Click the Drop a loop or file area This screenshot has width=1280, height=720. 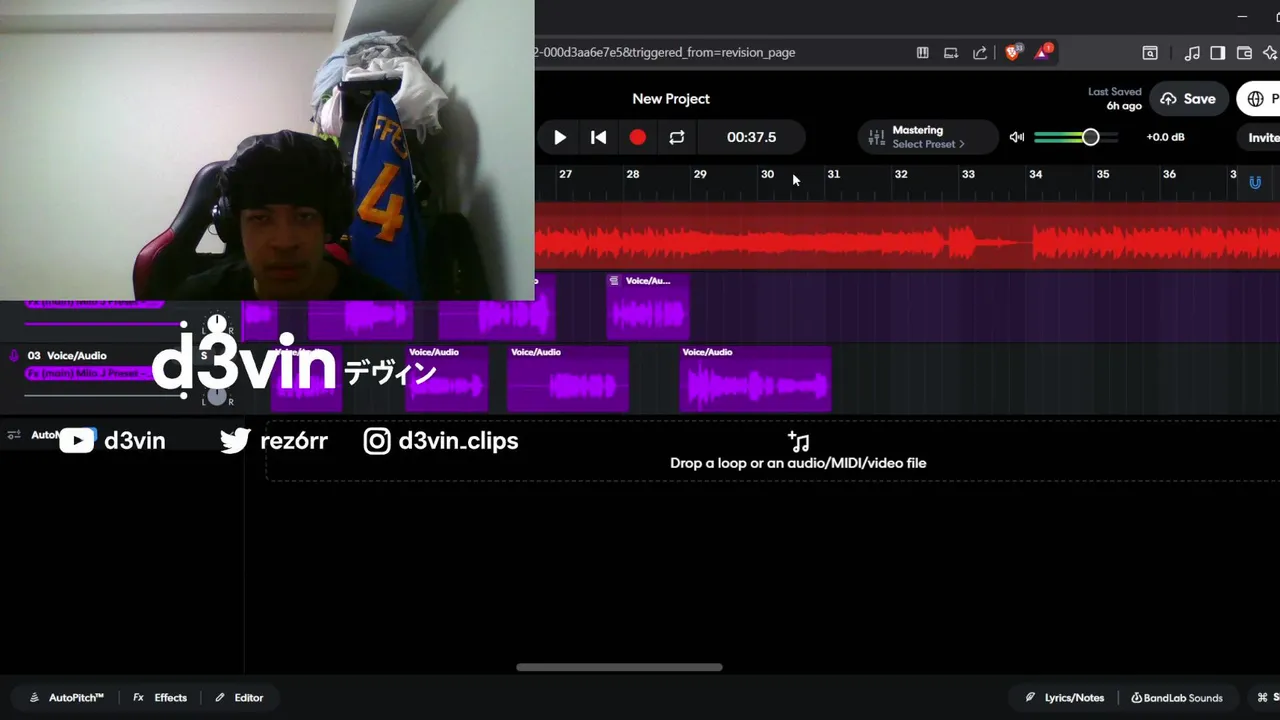(x=772, y=451)
